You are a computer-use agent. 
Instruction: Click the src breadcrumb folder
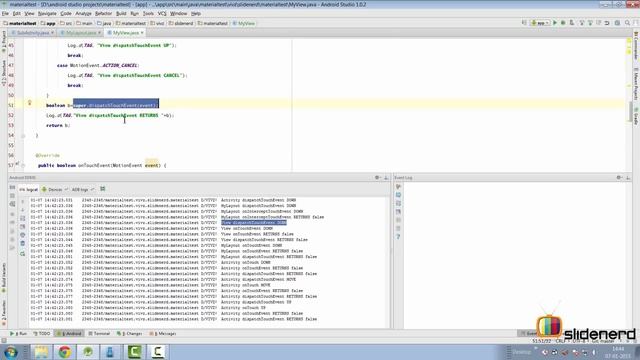66,23
